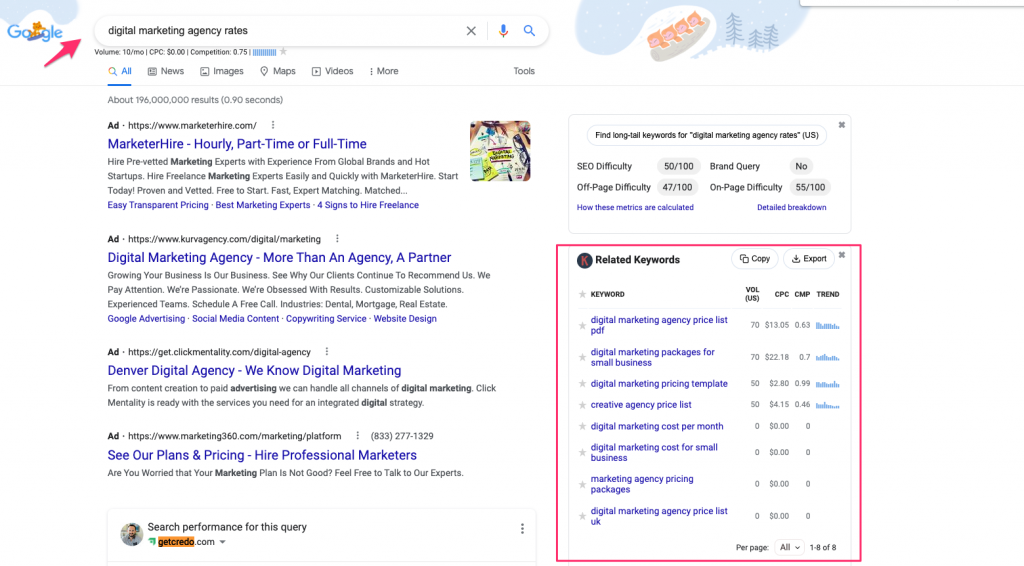1024x566 pixels.
Task: Open the News tab
Action: [166, 71]
